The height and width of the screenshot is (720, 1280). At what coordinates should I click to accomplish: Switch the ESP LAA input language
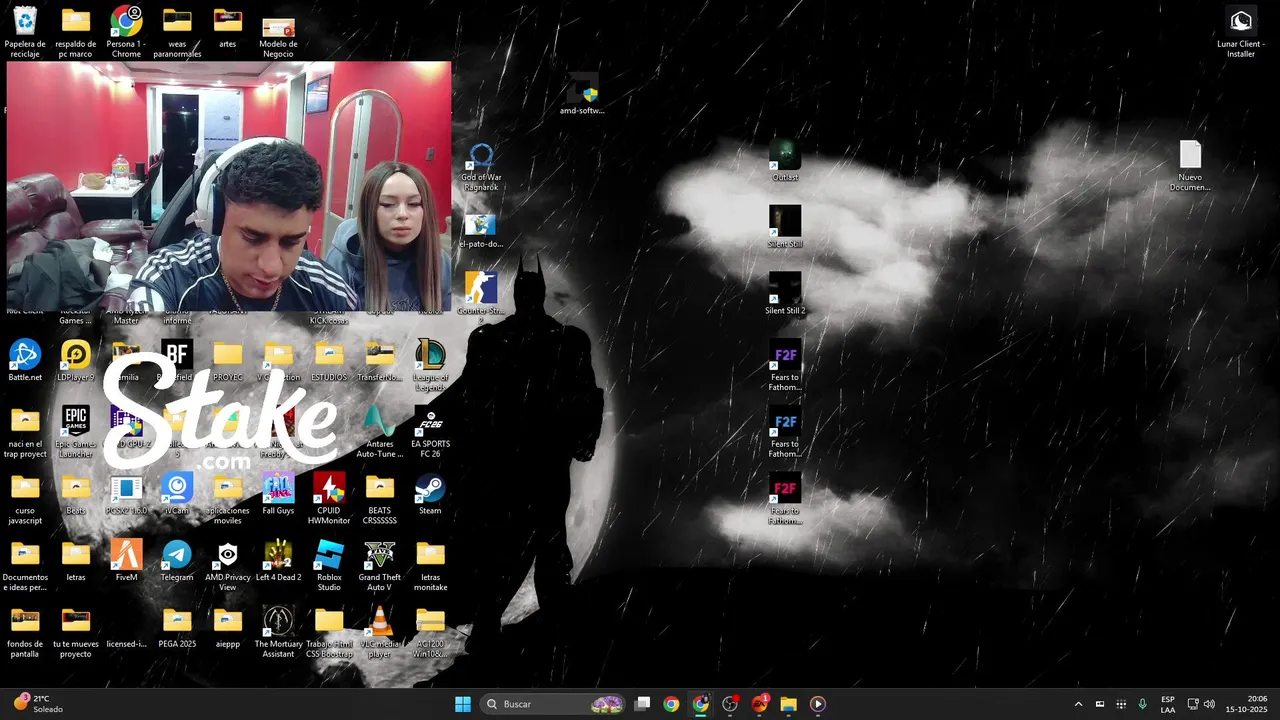[x=1168, y=704]
